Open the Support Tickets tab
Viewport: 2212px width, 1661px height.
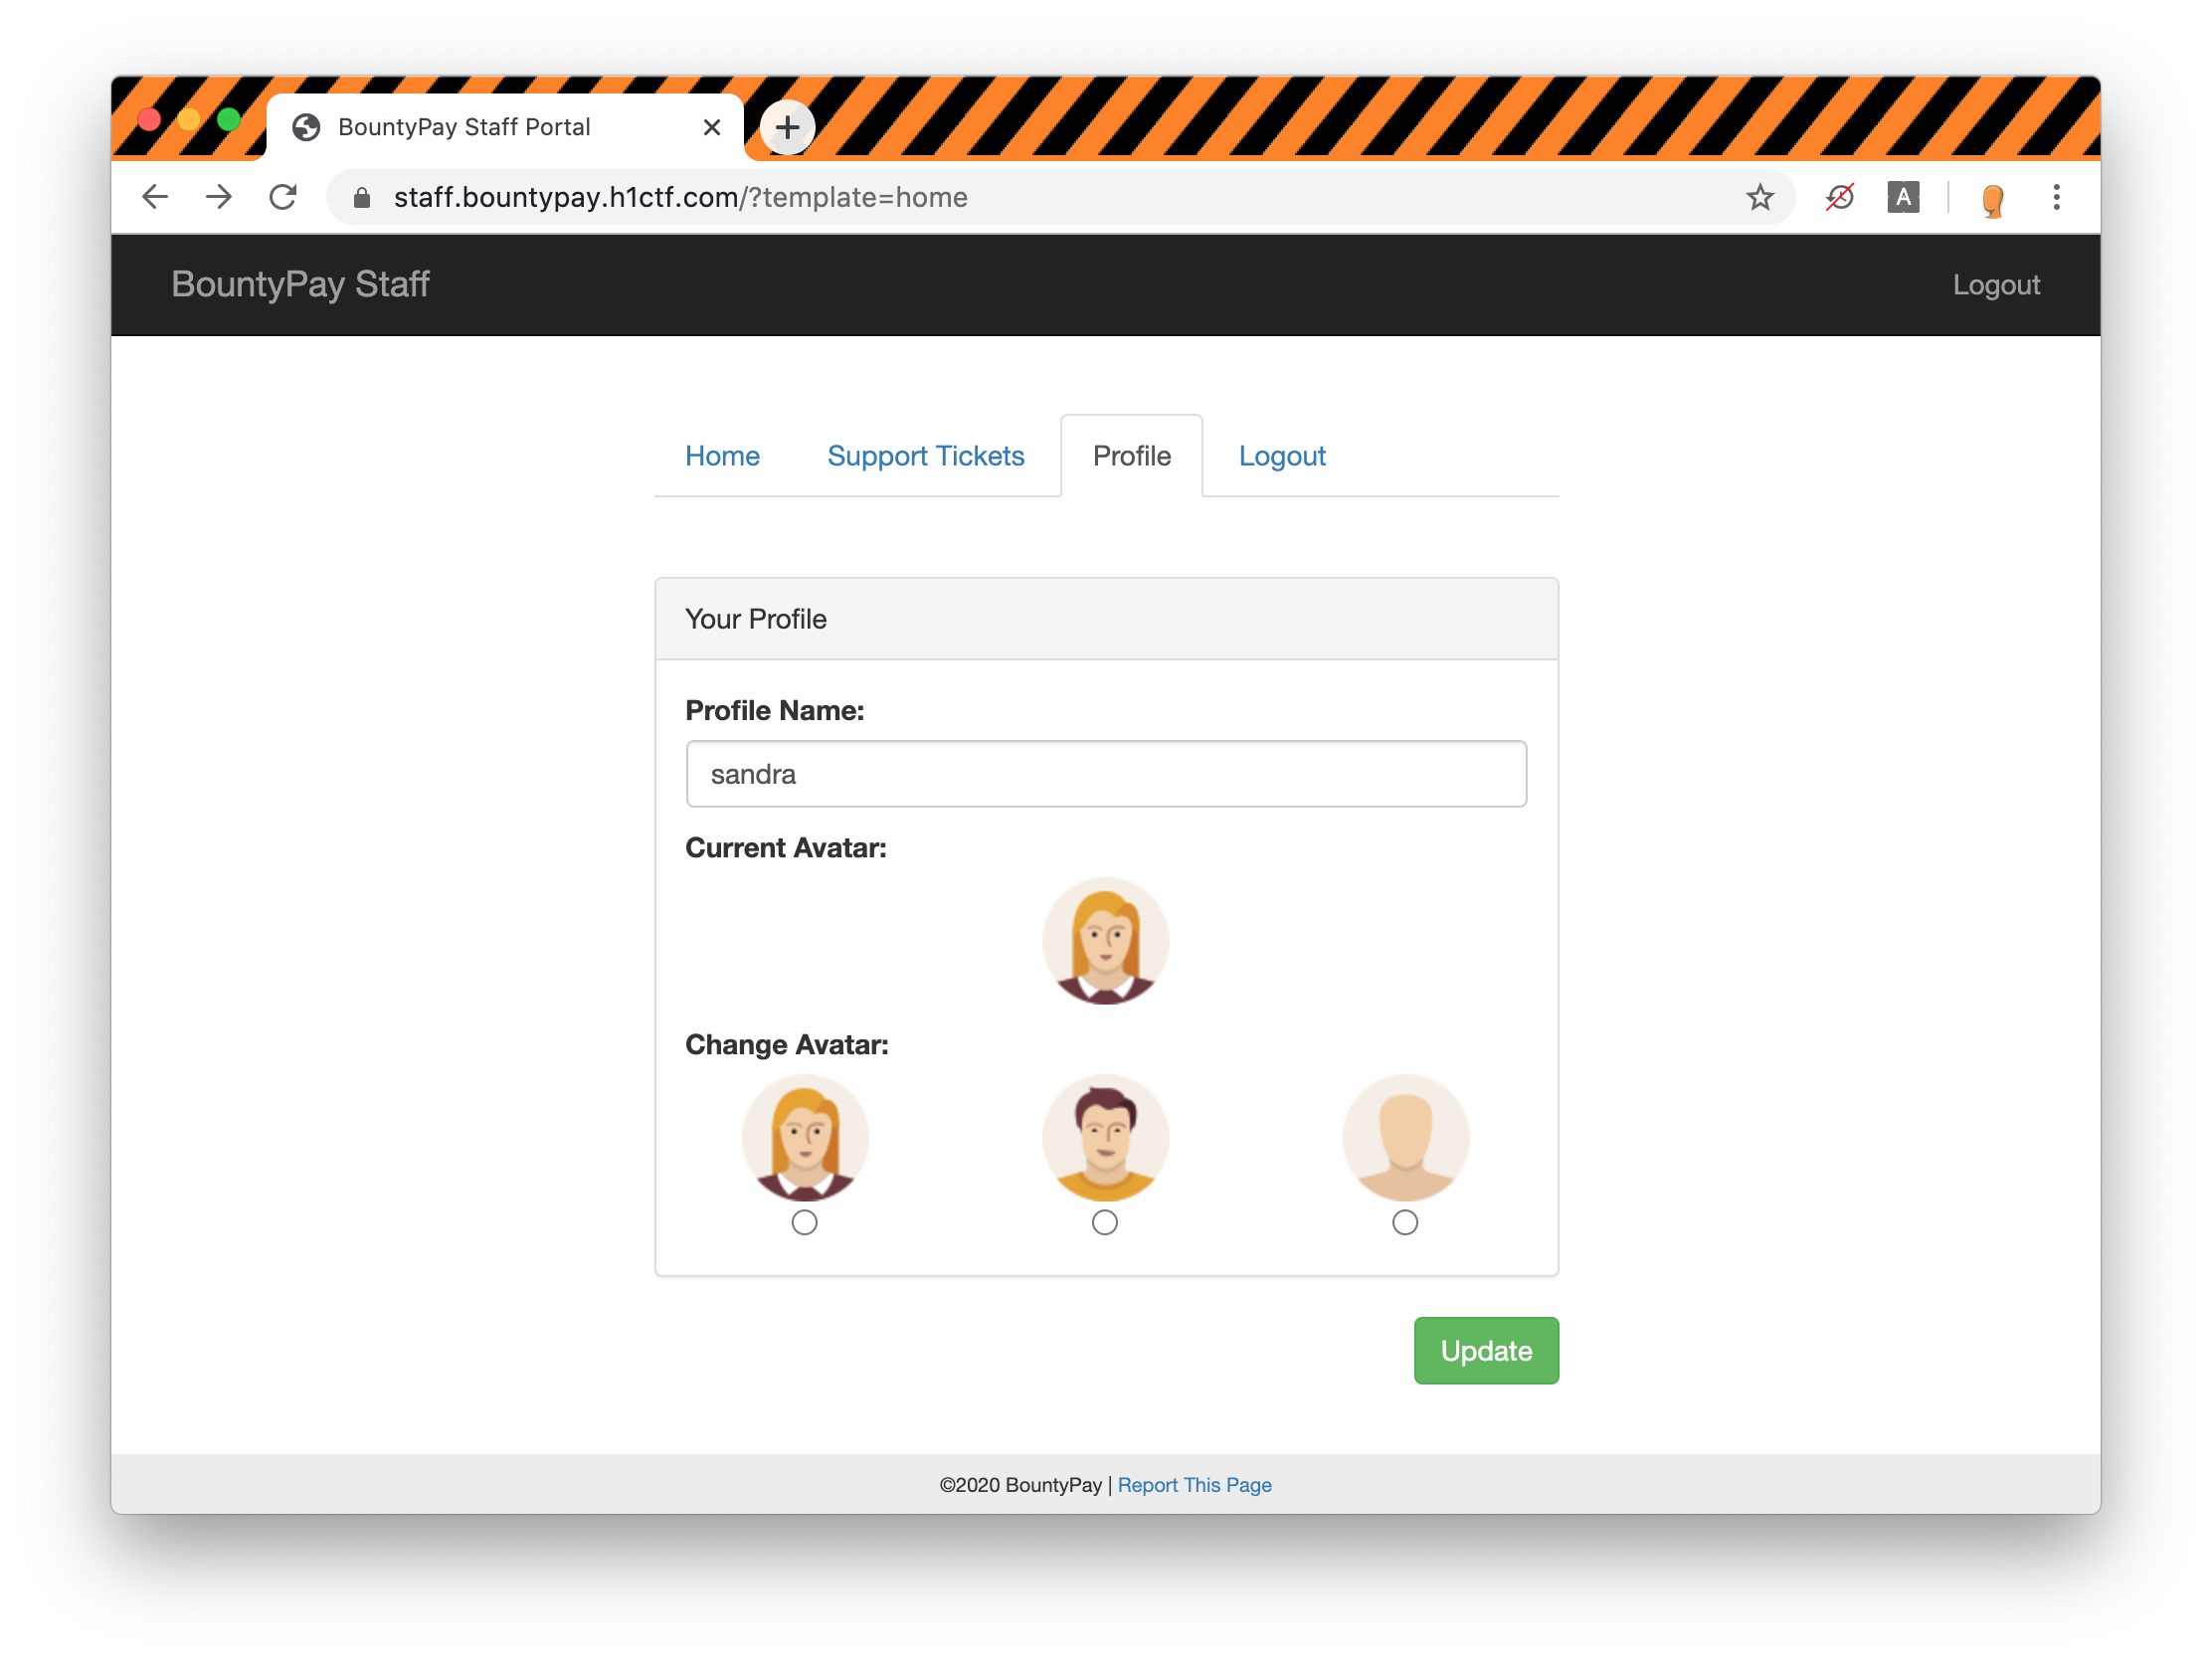click(x=925, y=456)
